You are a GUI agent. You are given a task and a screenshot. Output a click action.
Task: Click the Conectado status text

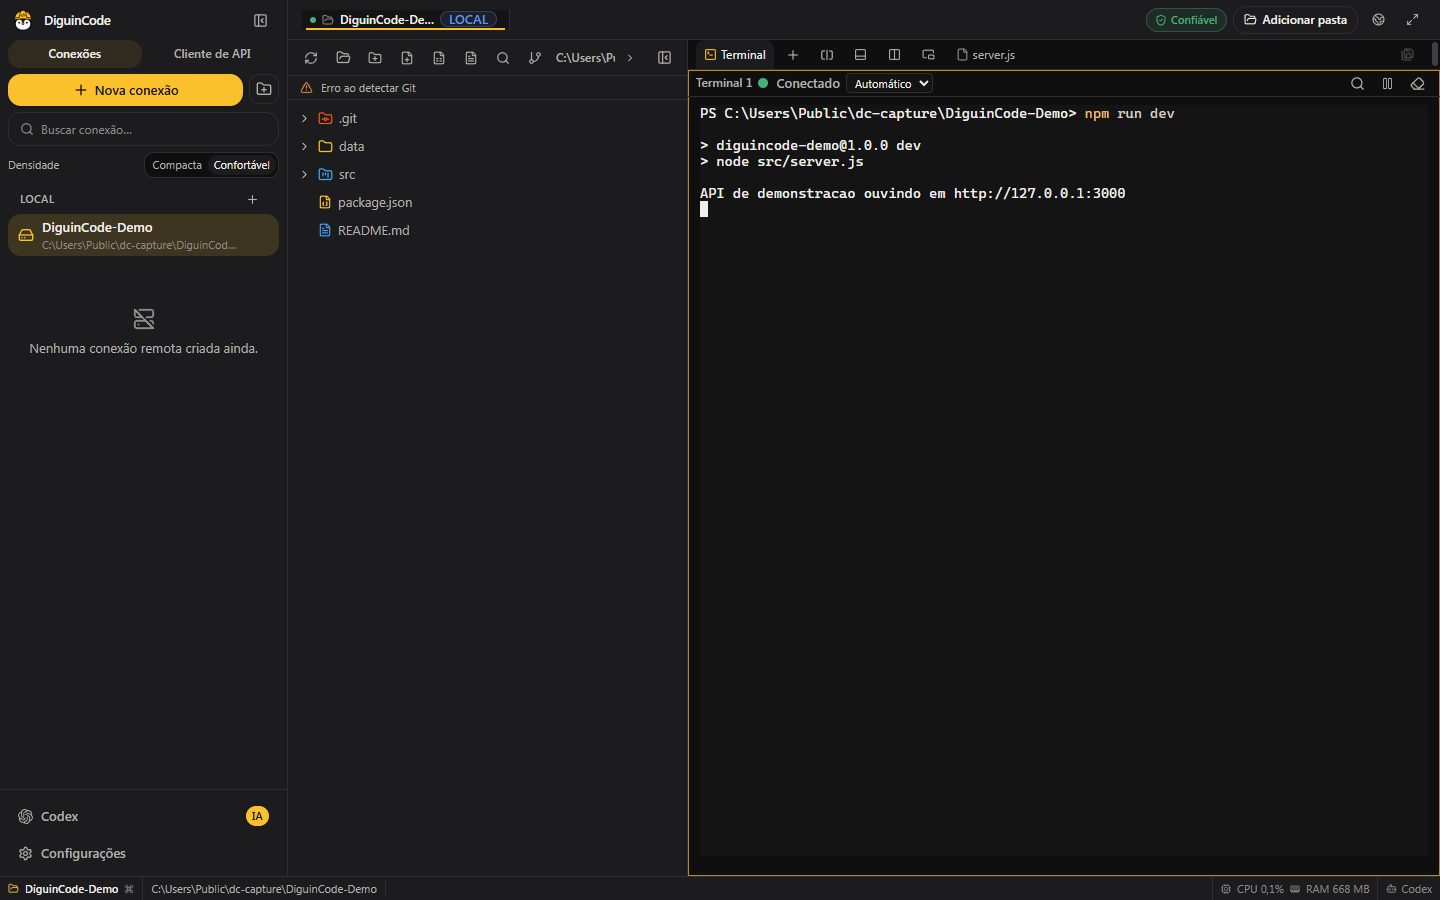[x=808, y=84]
